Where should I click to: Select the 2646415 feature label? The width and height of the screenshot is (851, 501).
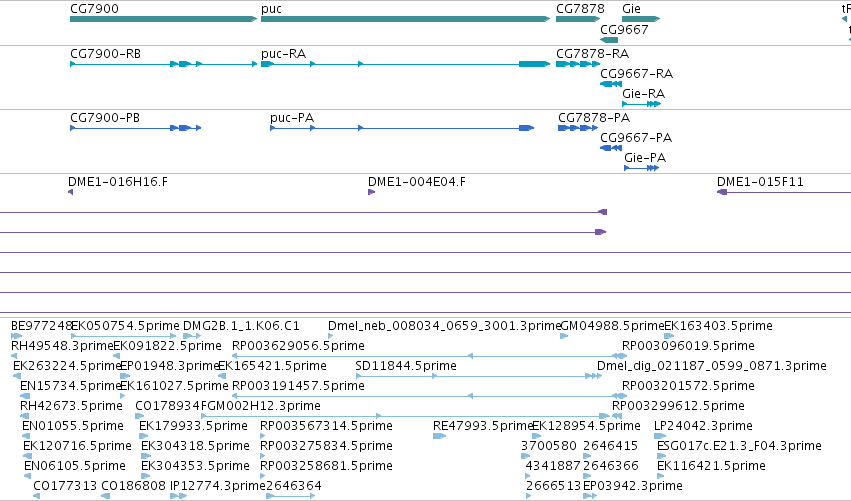(x=611, y=446)
